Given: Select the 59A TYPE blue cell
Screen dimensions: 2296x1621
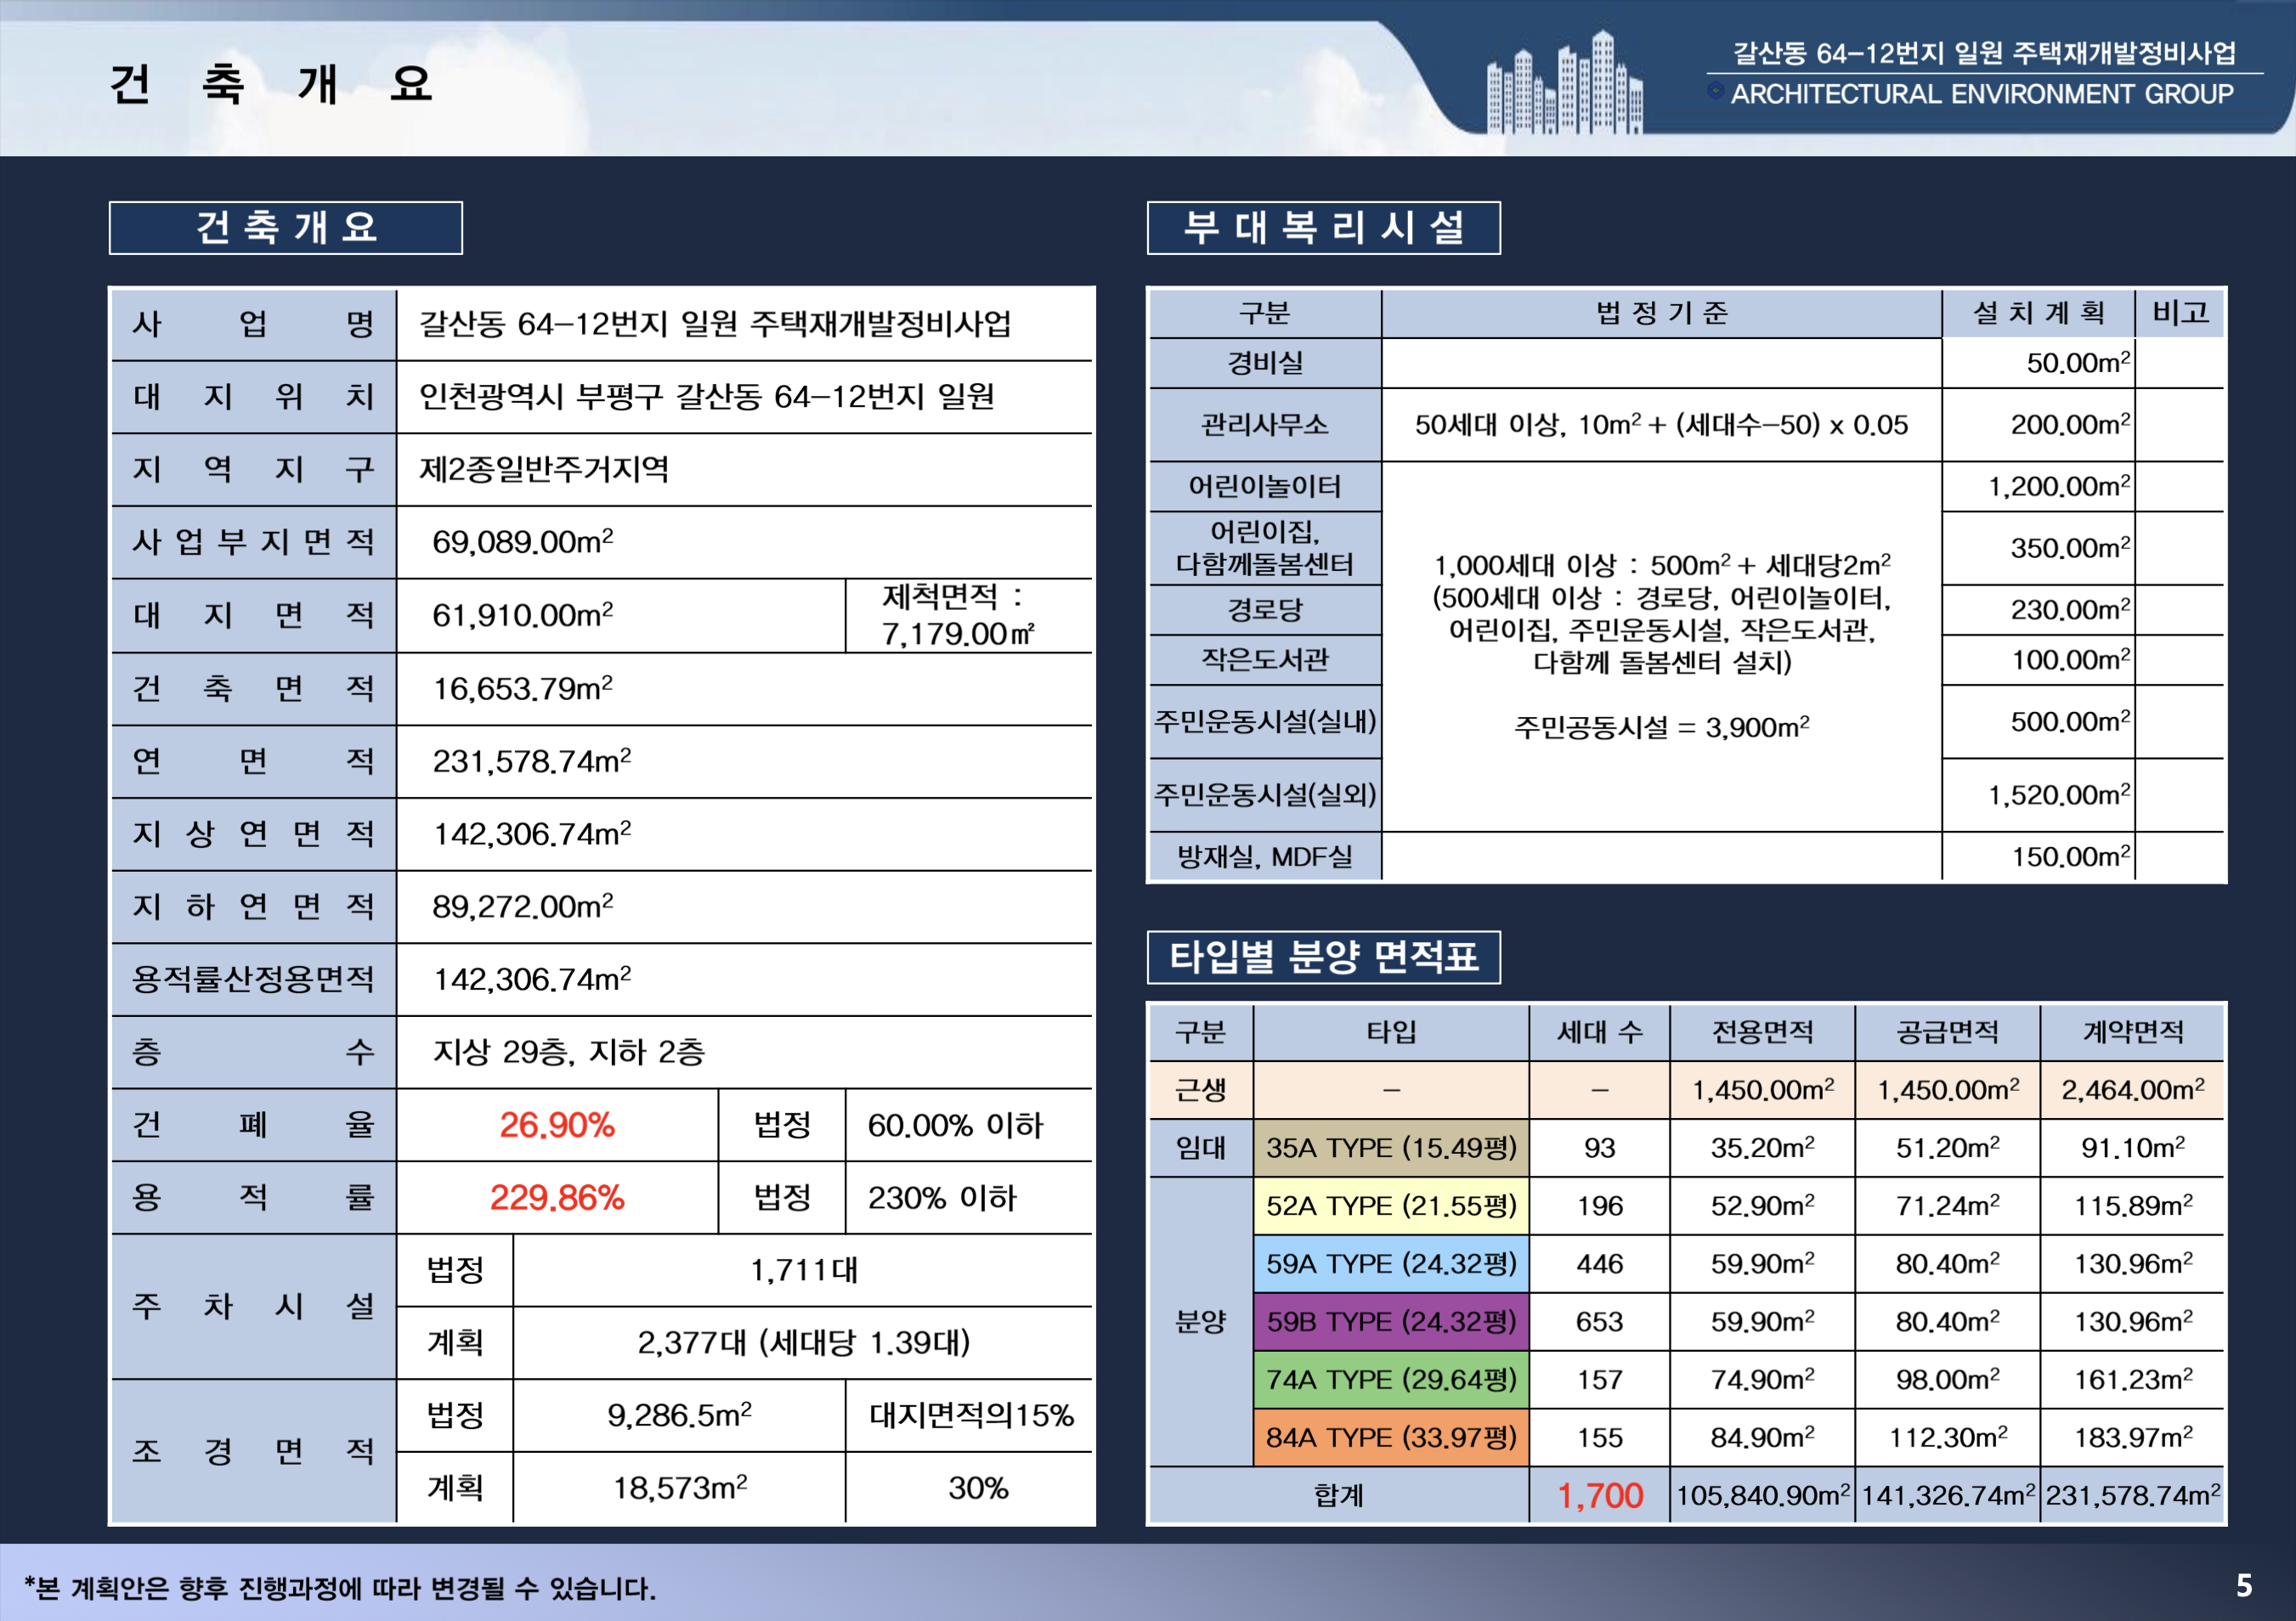Looking at the screenshot, I should (x=1390, y=1264).
